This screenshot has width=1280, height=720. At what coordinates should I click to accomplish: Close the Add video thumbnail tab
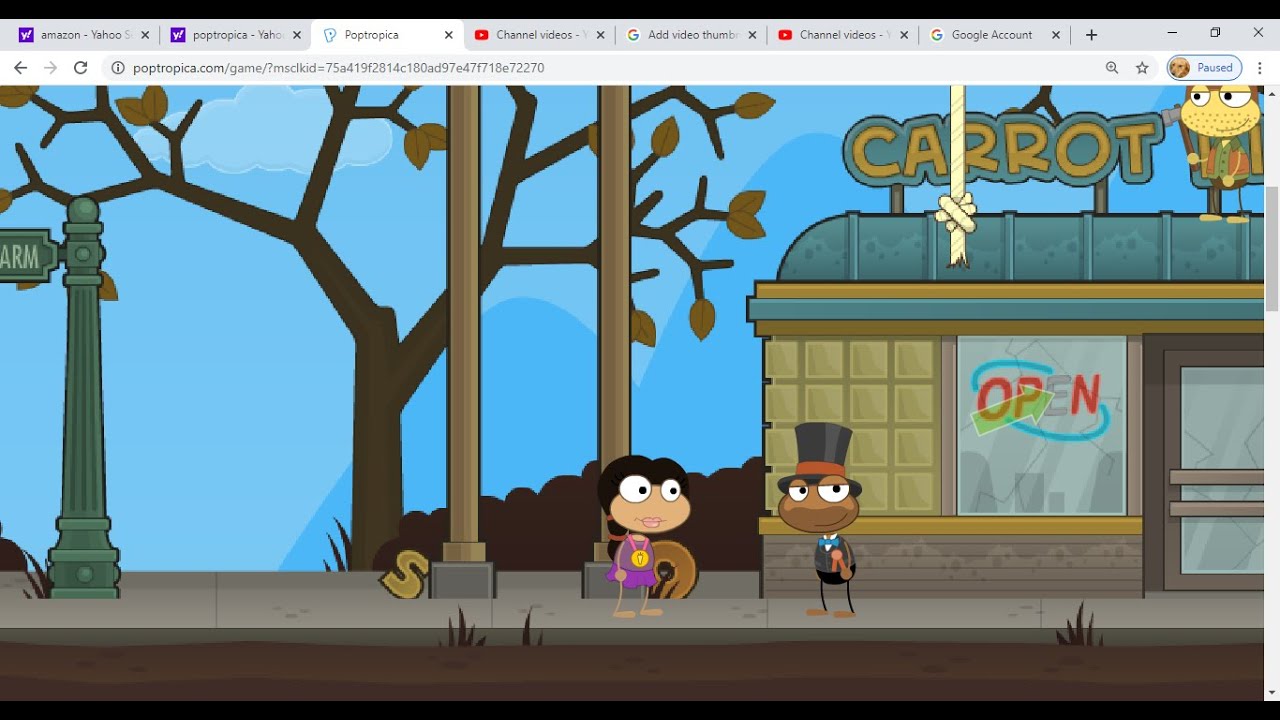[x=752, y=34]
